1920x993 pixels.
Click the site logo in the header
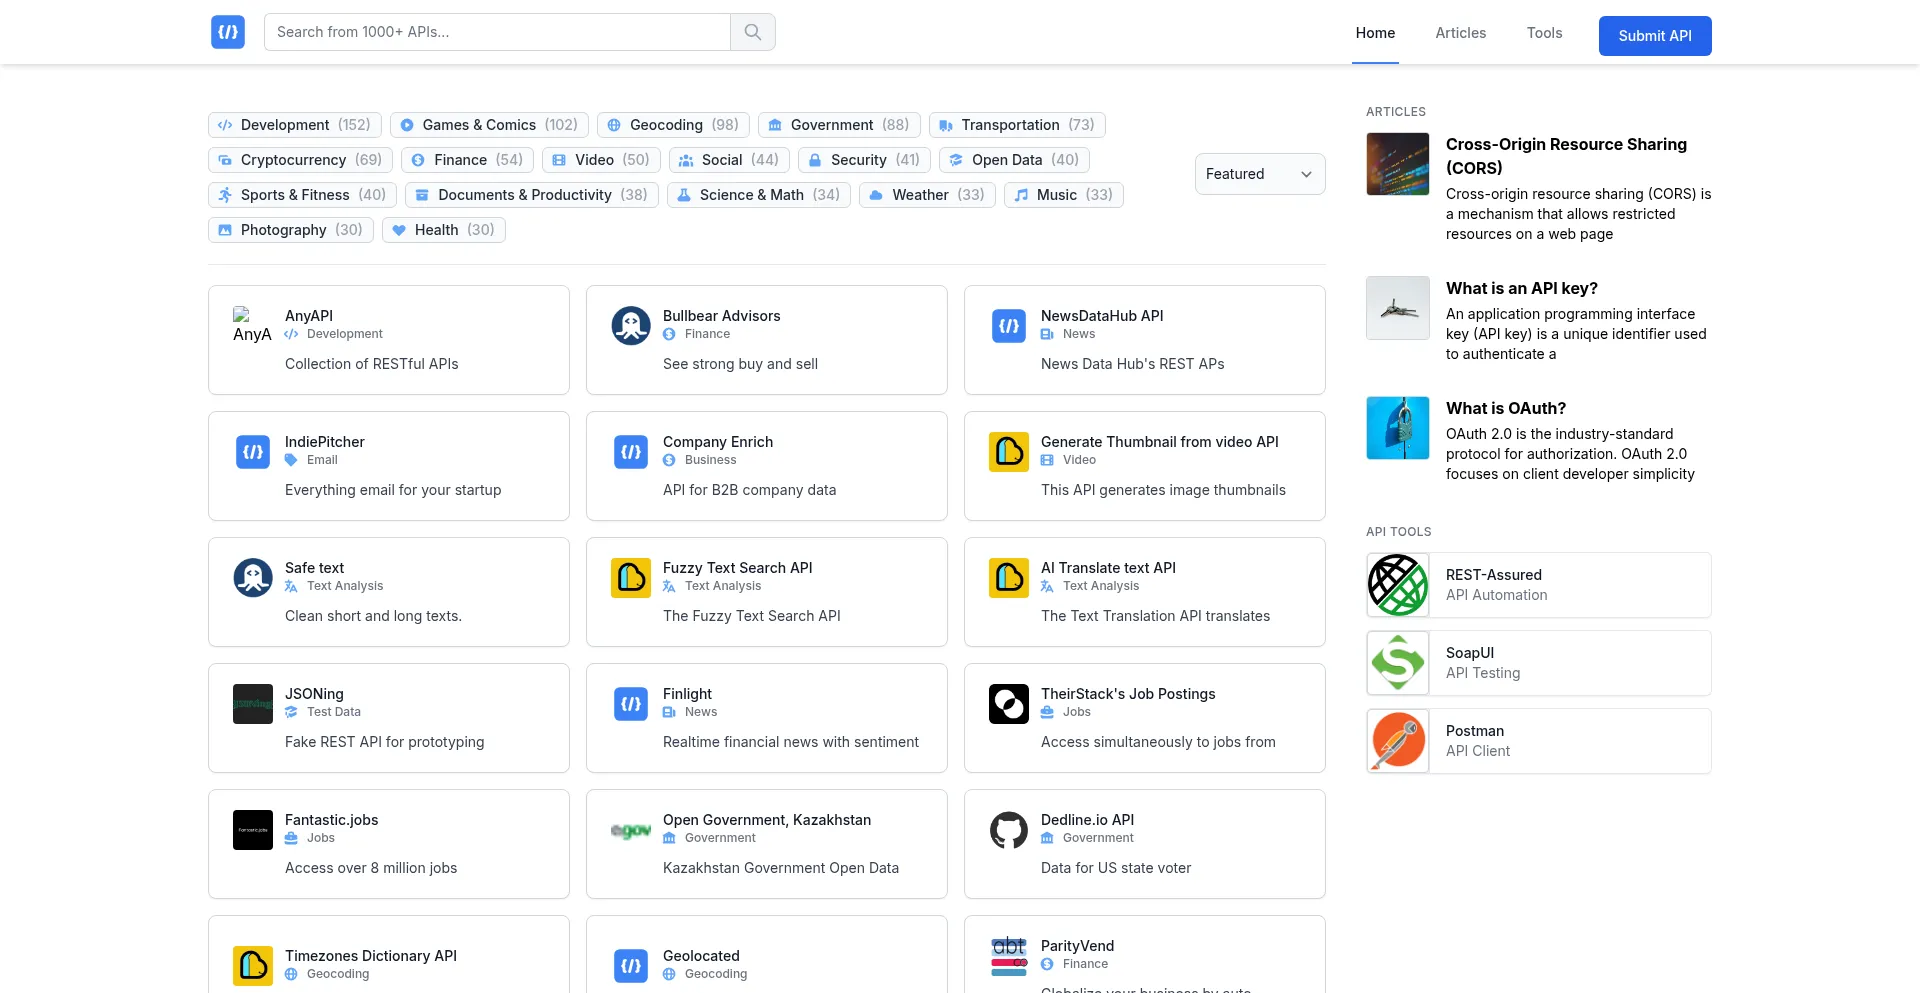tap(228, 32)
